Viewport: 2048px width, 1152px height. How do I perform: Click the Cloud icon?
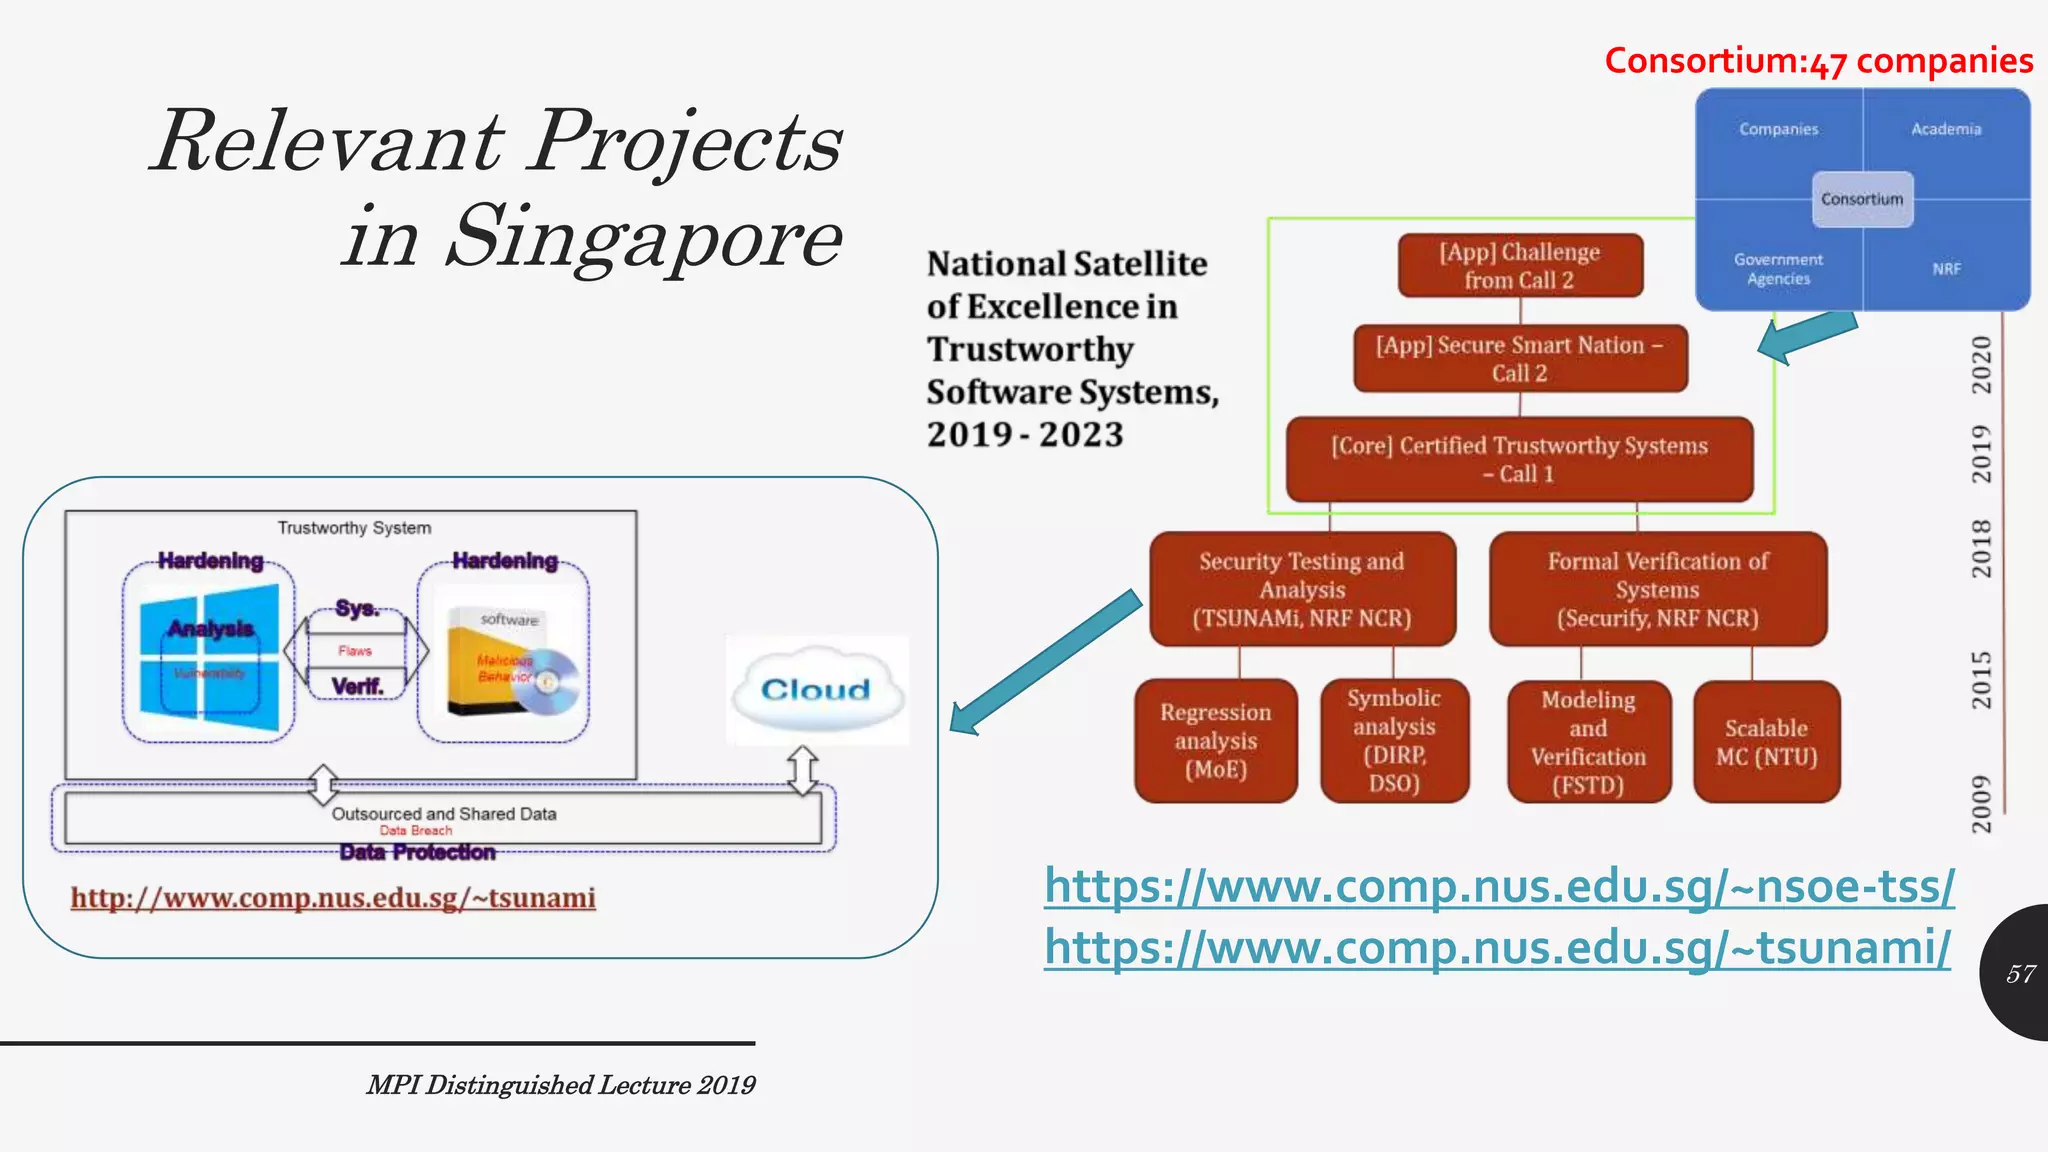817,690
